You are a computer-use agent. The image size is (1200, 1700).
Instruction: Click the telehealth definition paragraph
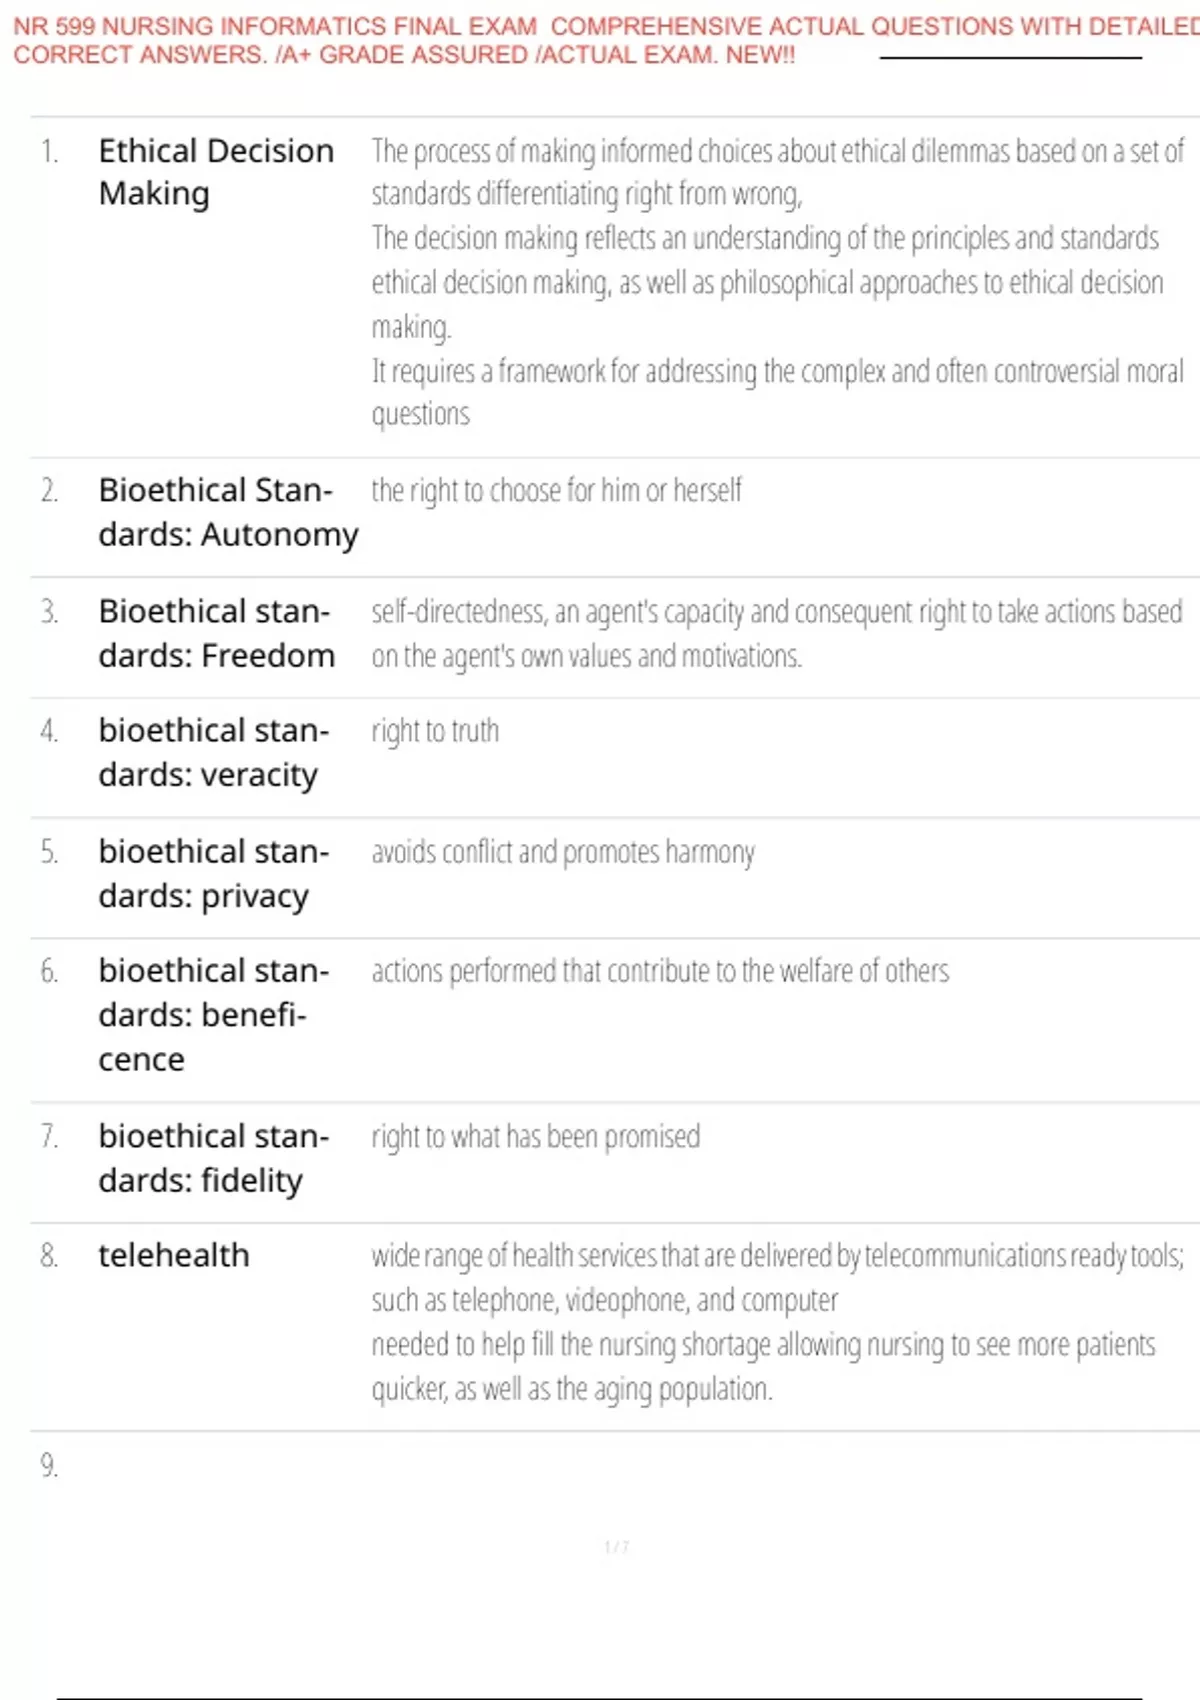pos(776,1321)
